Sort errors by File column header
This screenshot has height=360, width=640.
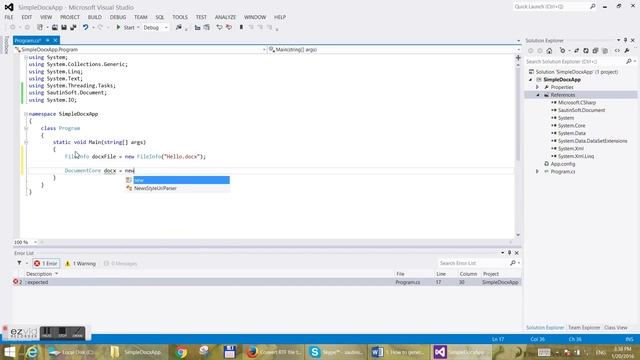tap(400, 274)
